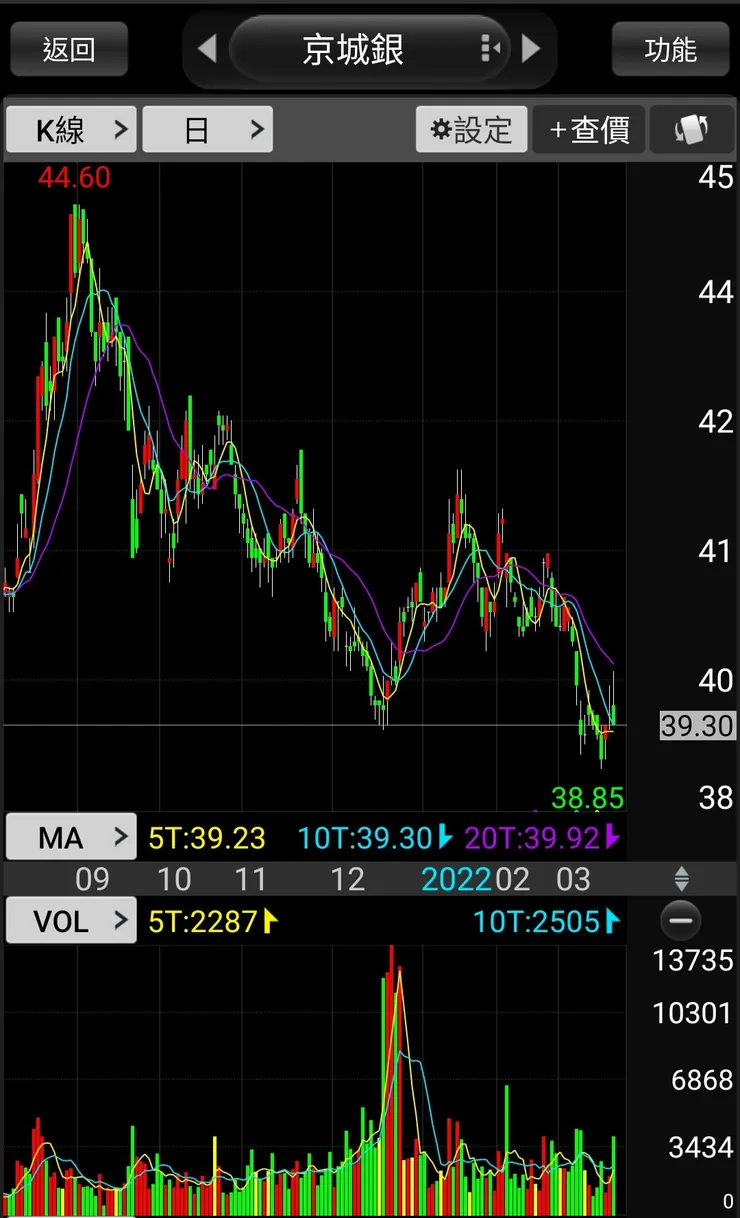Open stock list icon beside 京城銀
Screen dimensions: 740x1218
pos(489,48)
